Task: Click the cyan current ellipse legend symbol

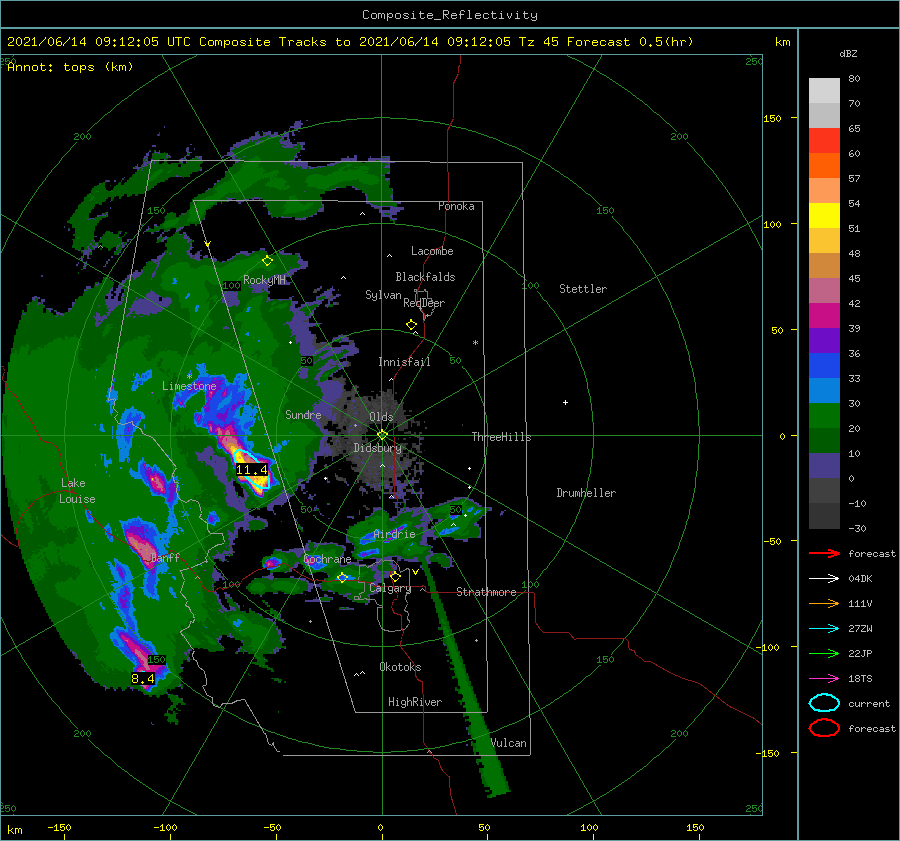Action: coord(824,703)
